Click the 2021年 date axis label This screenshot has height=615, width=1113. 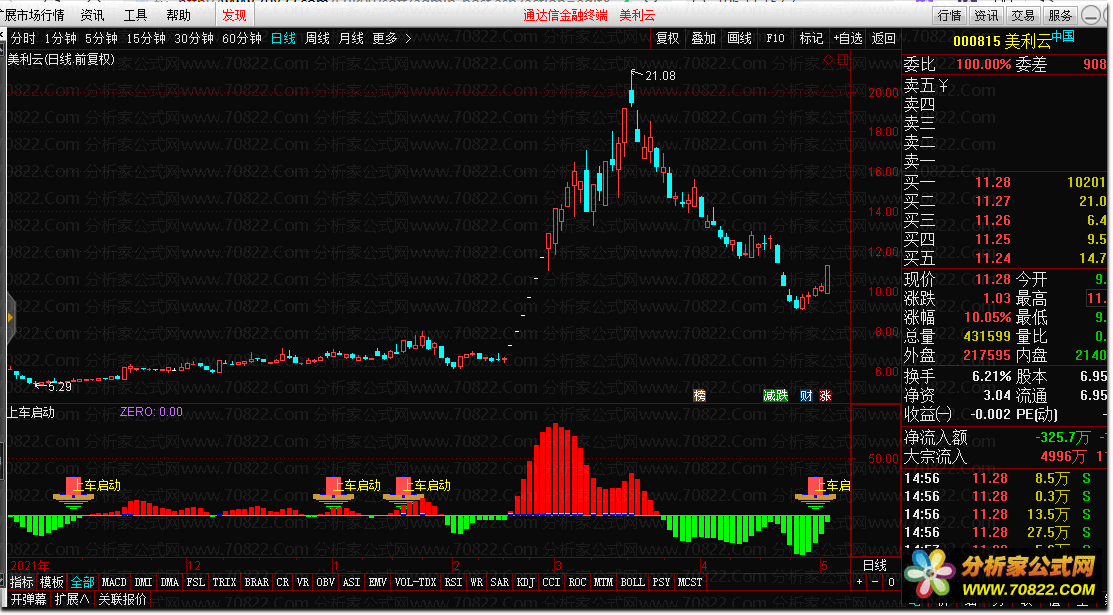click(30, 565)
